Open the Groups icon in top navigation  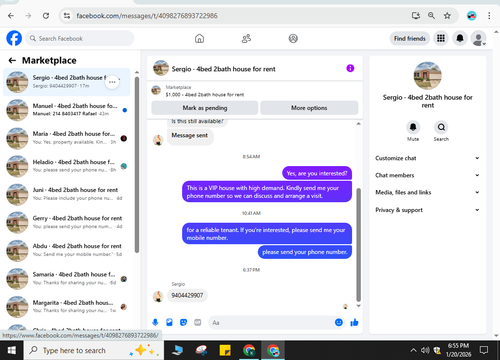click(293, 39)
